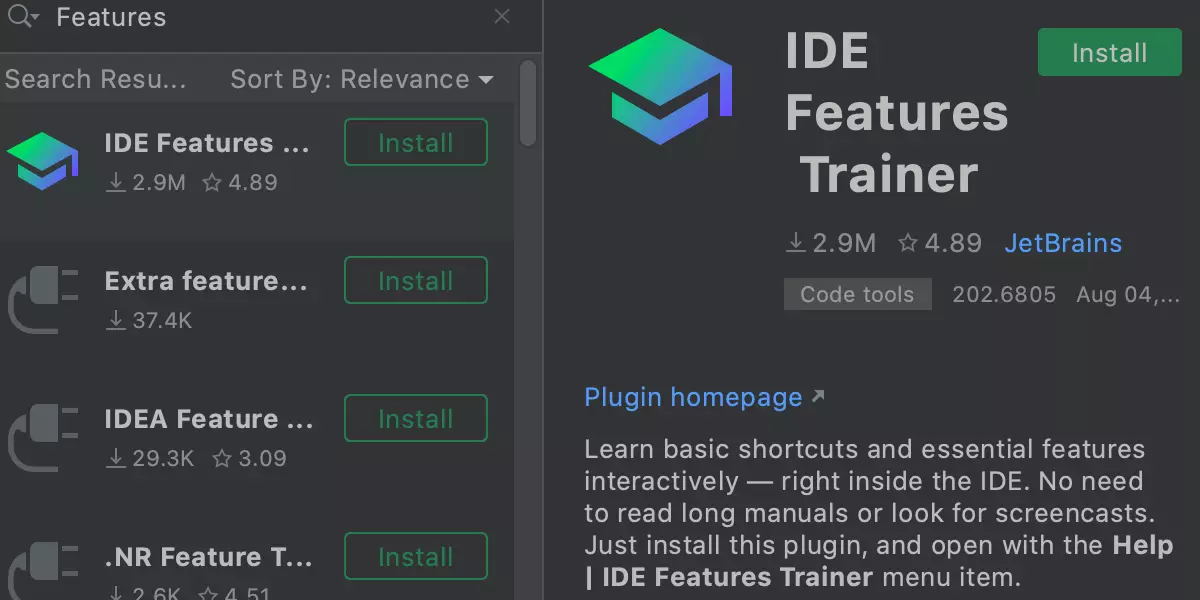Click the search magnifier icon

22,17
